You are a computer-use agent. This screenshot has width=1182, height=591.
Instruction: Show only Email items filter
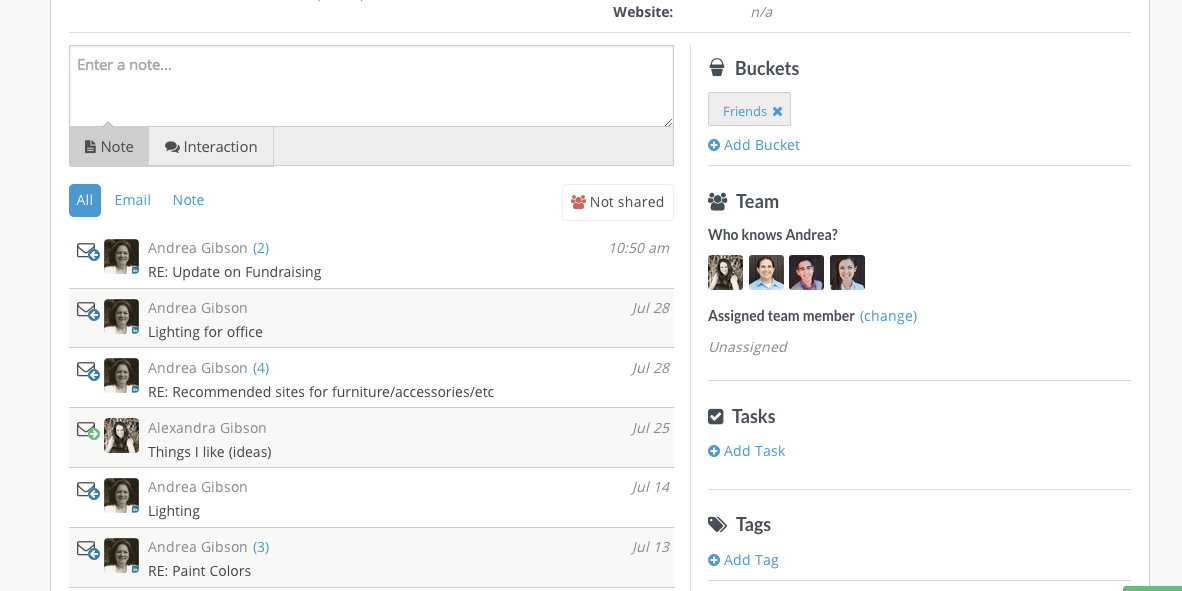pyautogui.click(x=132, y=200)
